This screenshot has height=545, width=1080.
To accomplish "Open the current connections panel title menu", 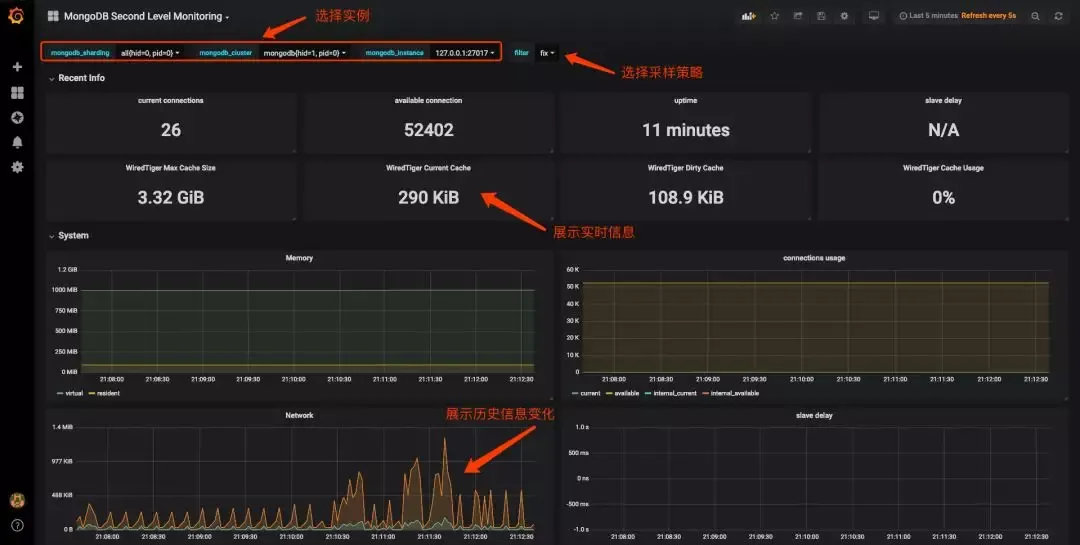I will click(171, 101).
